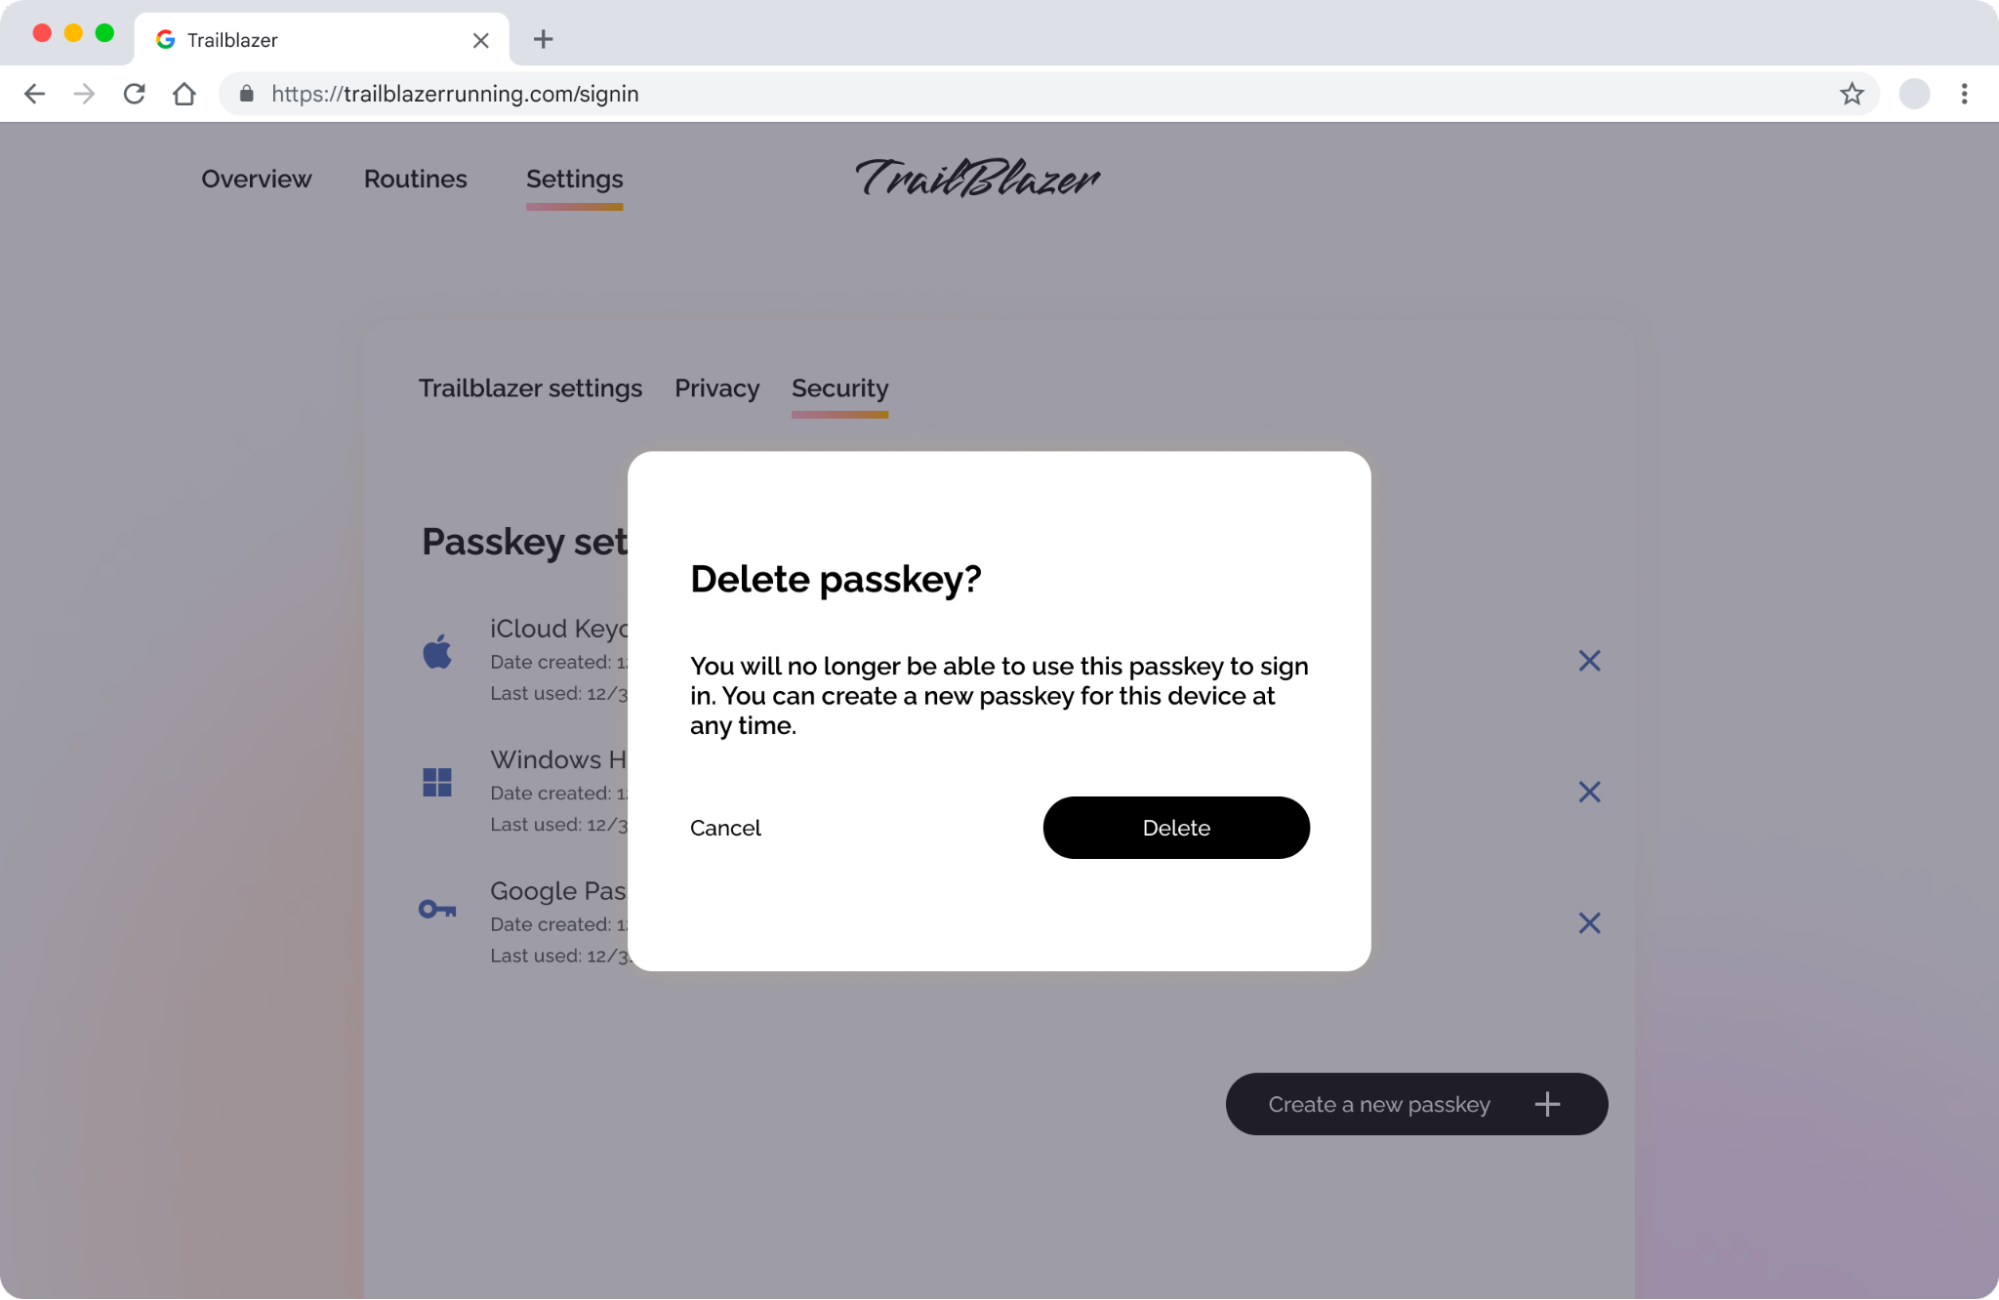The height and width of the screenshot is (1300, 1999).
Task: Click the browser more options menu icon
Action: coord(1965,93)
